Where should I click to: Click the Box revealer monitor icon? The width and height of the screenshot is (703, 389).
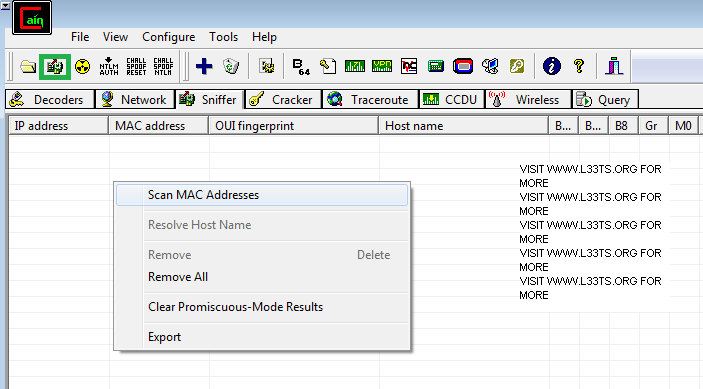[490, 66]
